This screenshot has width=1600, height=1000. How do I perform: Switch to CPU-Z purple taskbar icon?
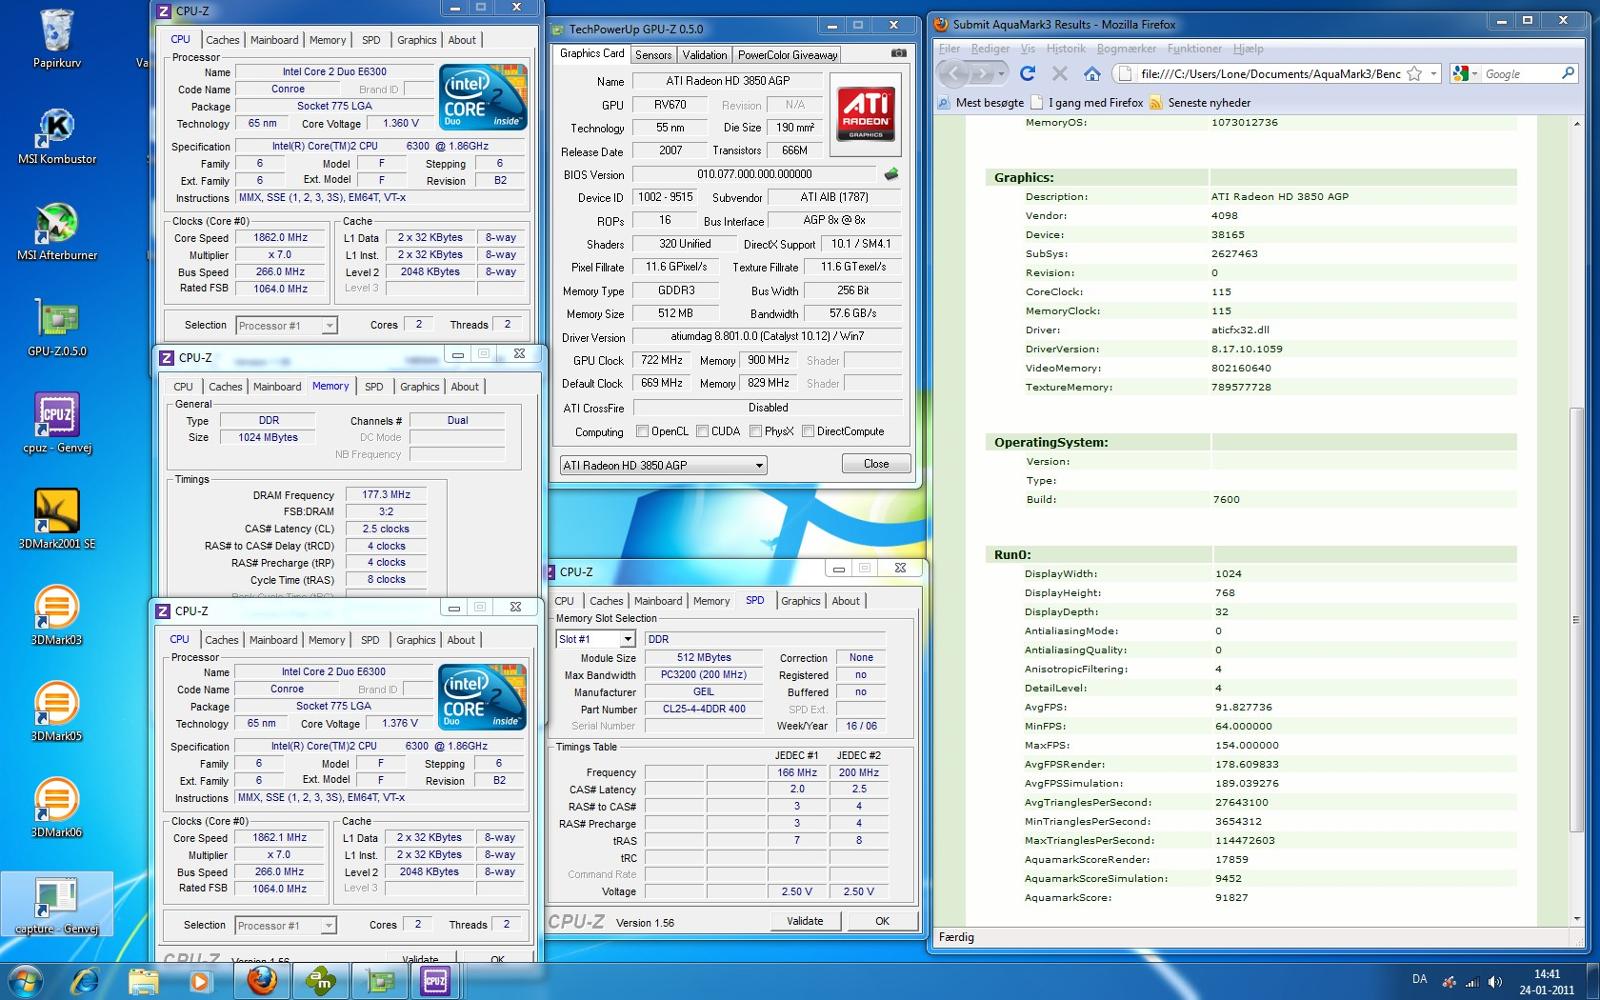point(435,981)
